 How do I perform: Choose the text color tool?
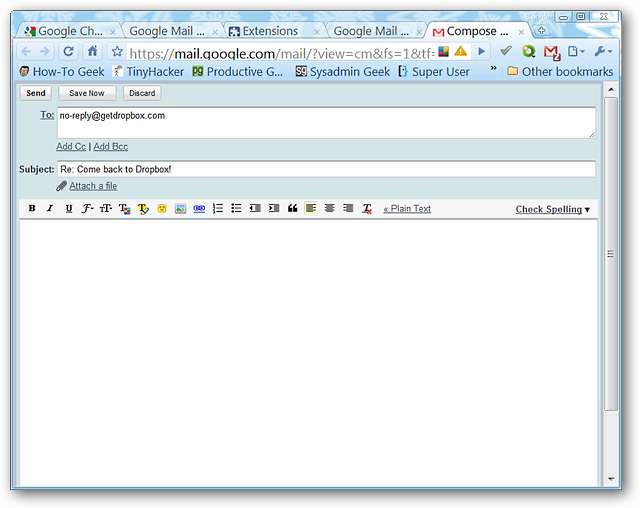tap(124, 209)
